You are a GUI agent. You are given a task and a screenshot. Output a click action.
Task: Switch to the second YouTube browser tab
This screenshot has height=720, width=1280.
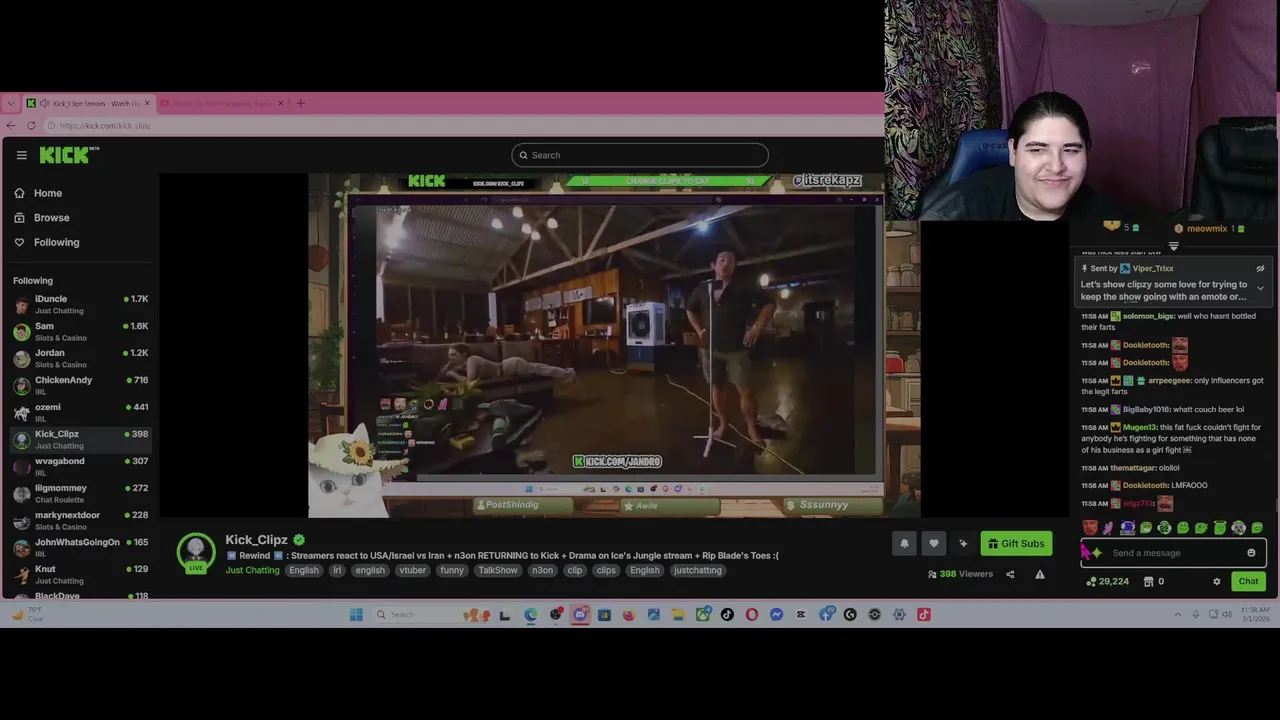click(222, 103)
